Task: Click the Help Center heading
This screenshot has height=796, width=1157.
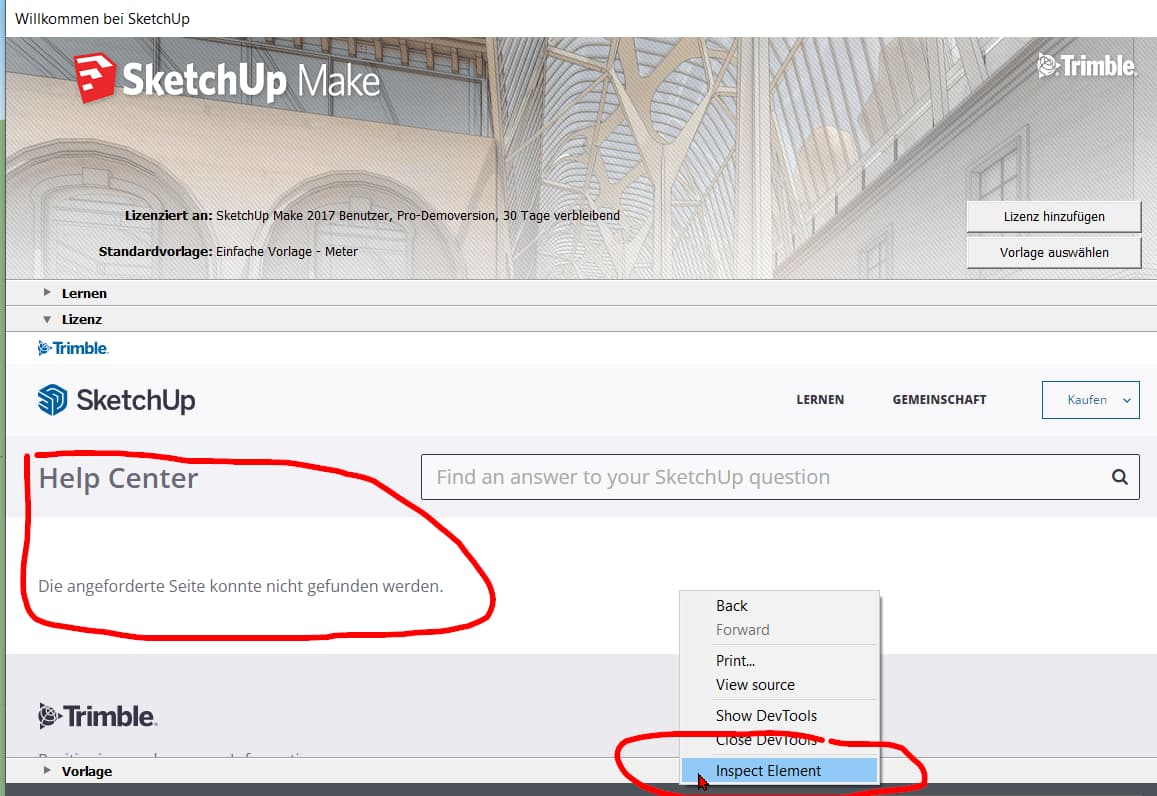Action: point(118,479)
